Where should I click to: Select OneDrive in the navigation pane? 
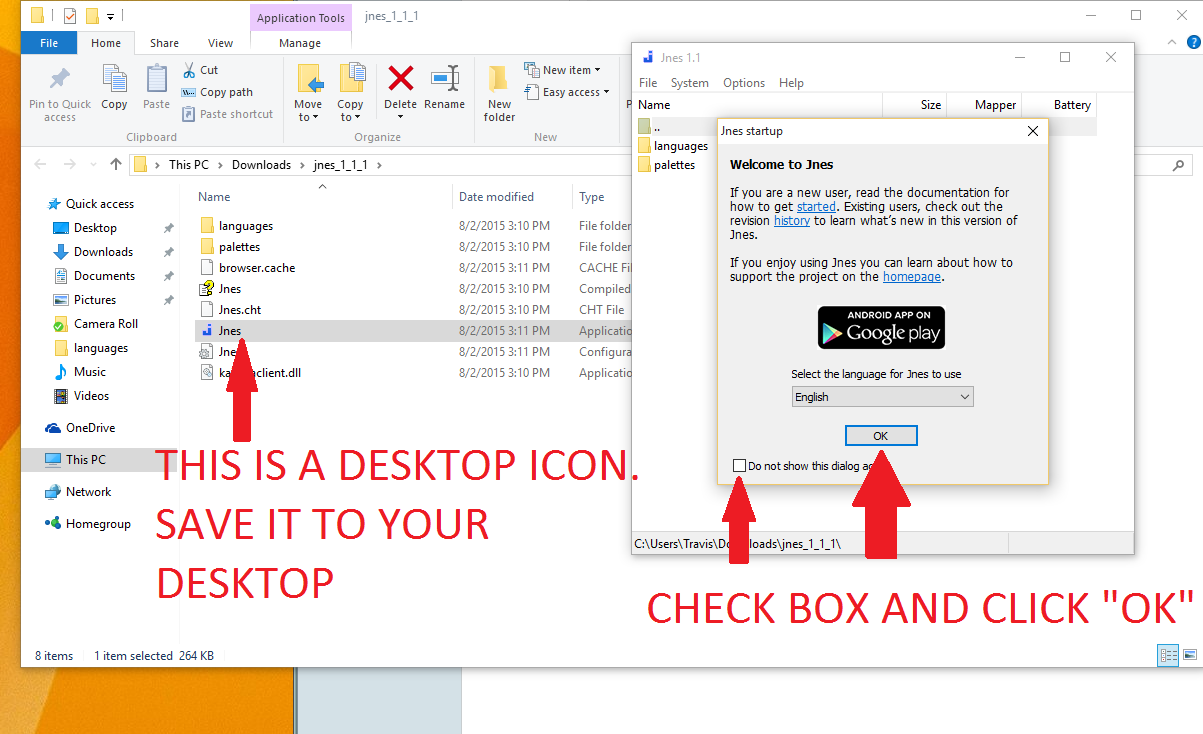point(90,428)
